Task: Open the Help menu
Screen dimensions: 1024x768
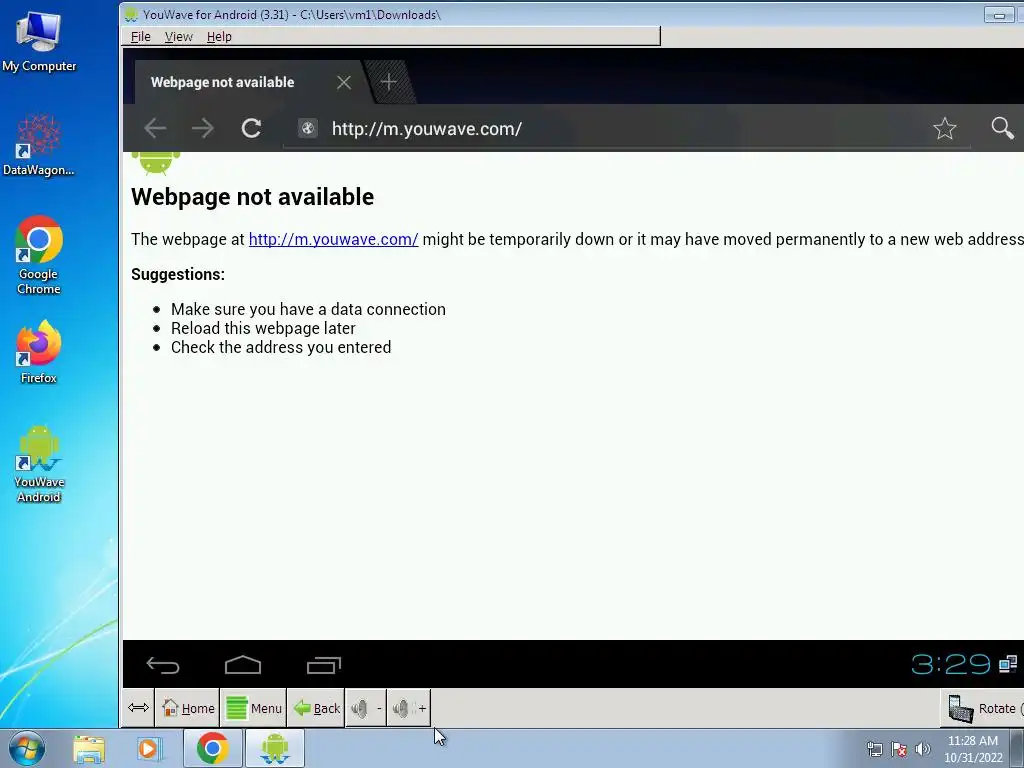Action: tap(219, 37)
